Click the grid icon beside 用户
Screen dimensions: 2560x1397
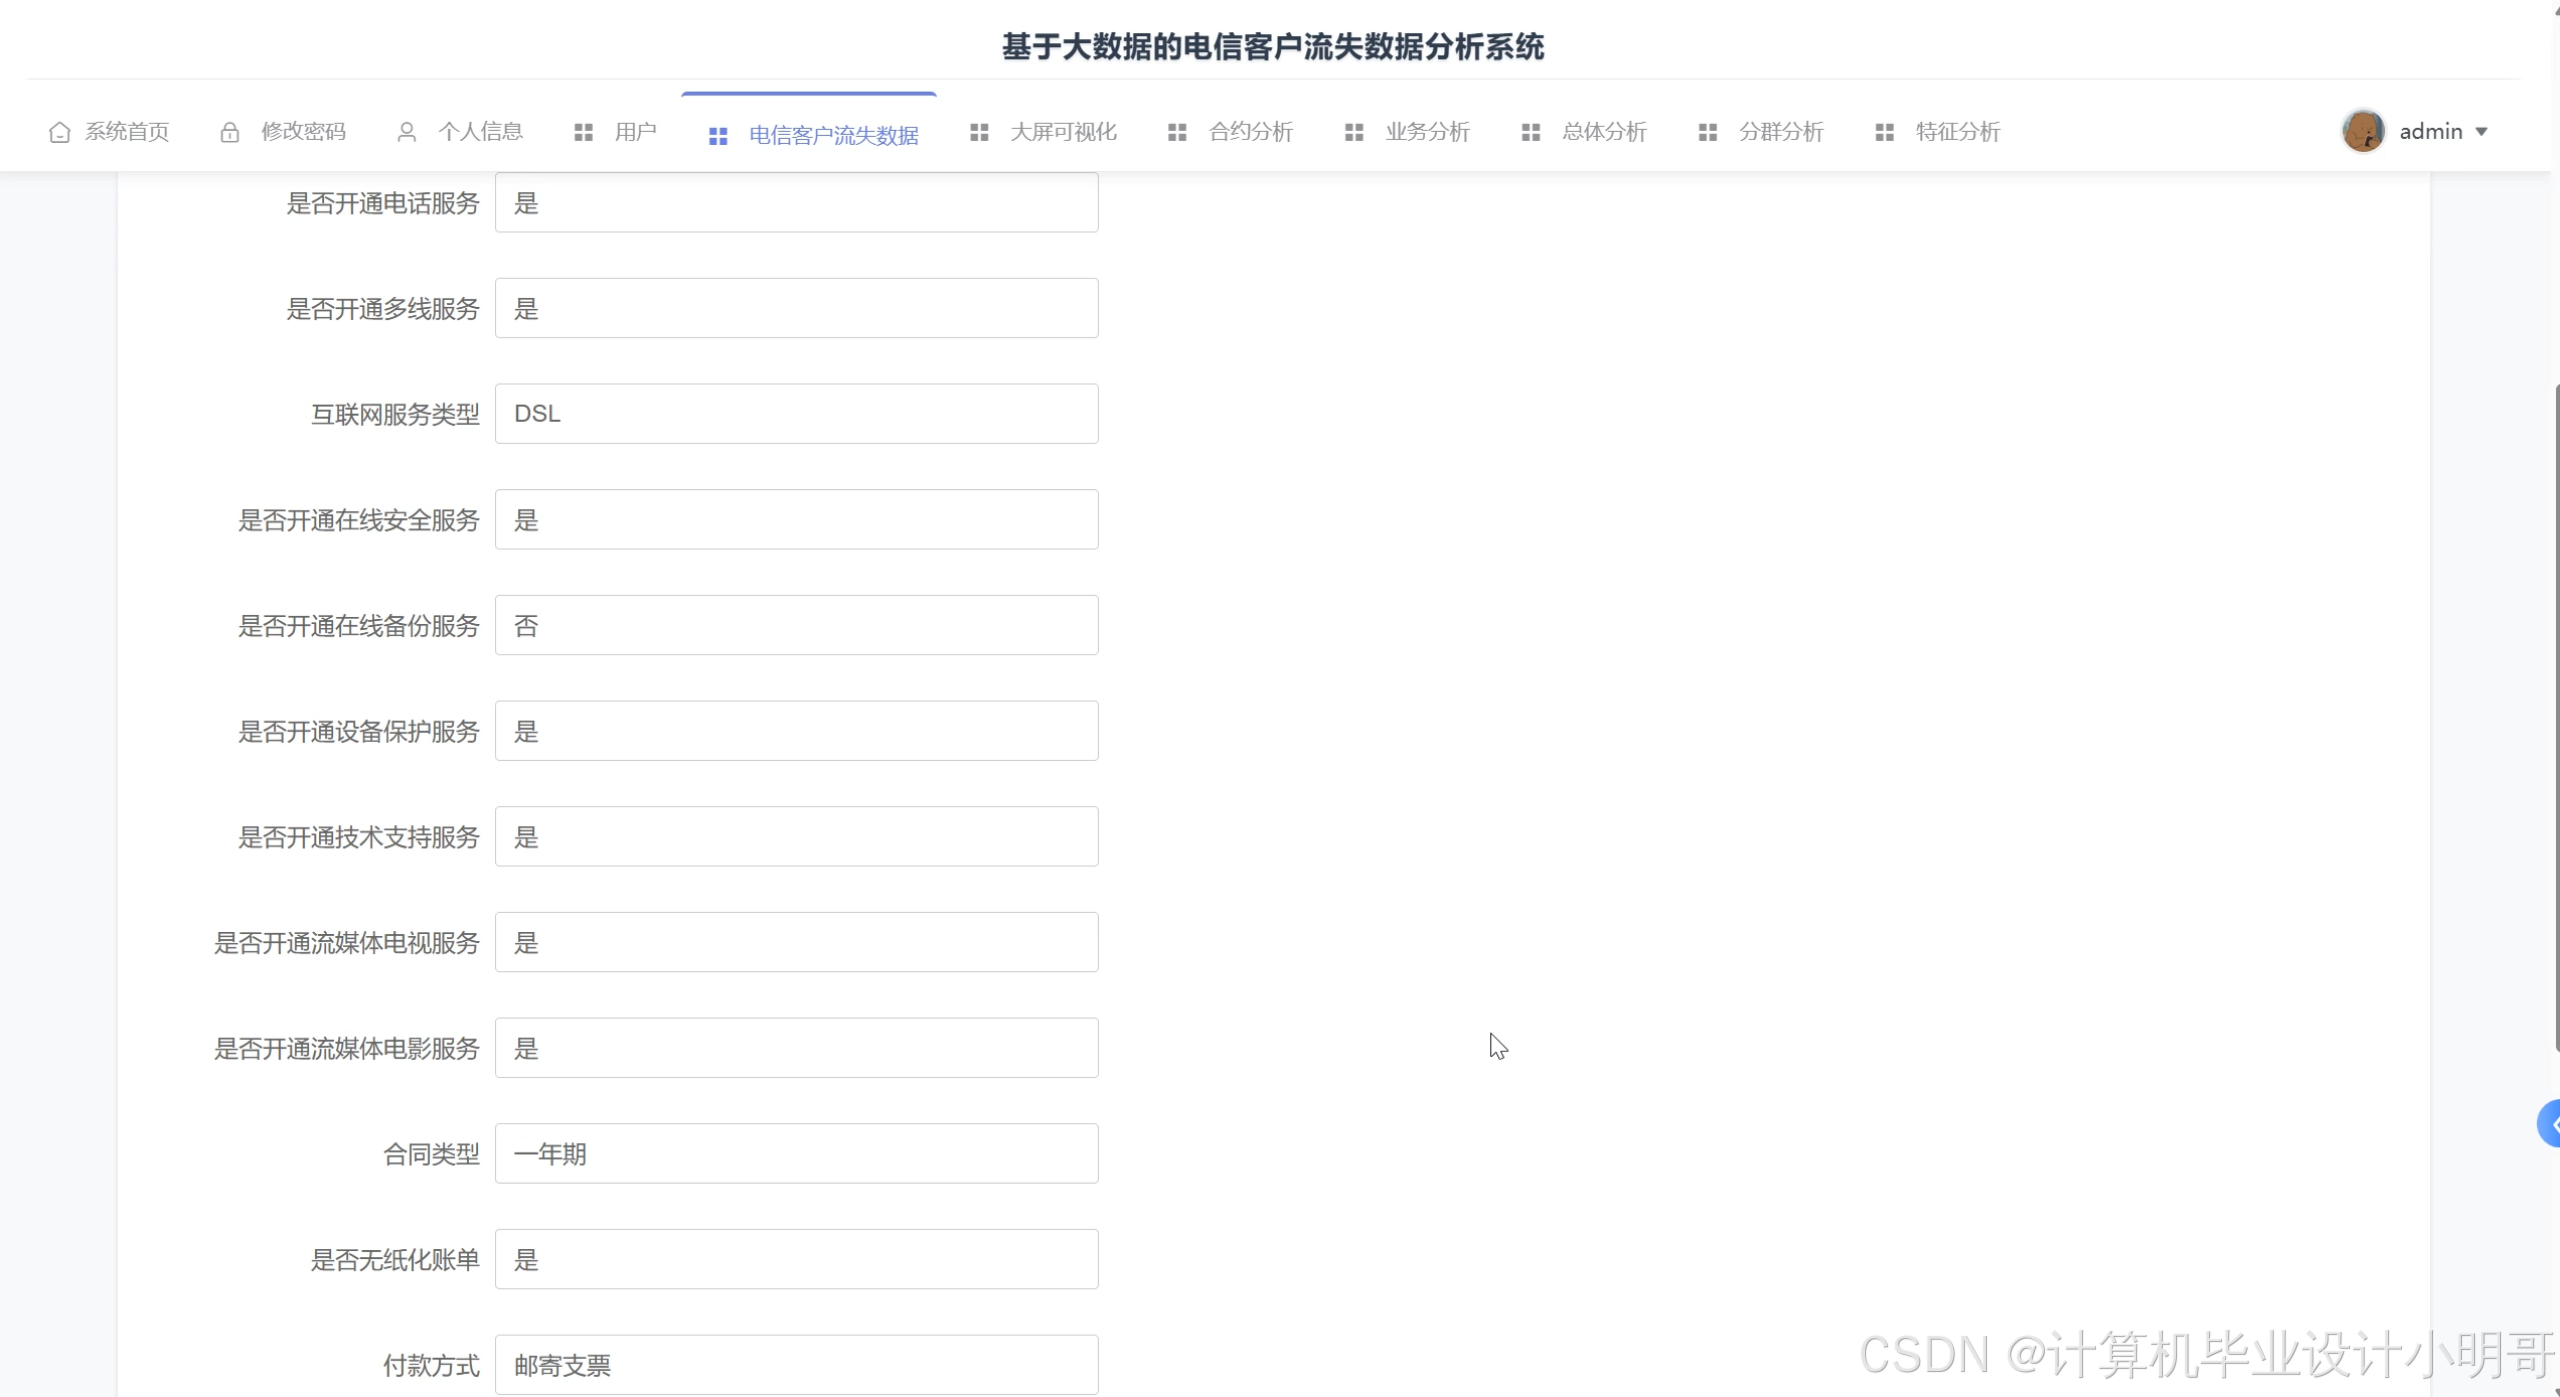[583, 132]
